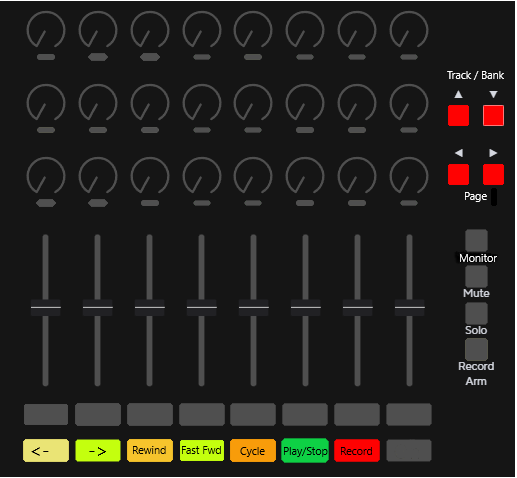Click the yellow left arrow '<-' button

tap(46, 451)
